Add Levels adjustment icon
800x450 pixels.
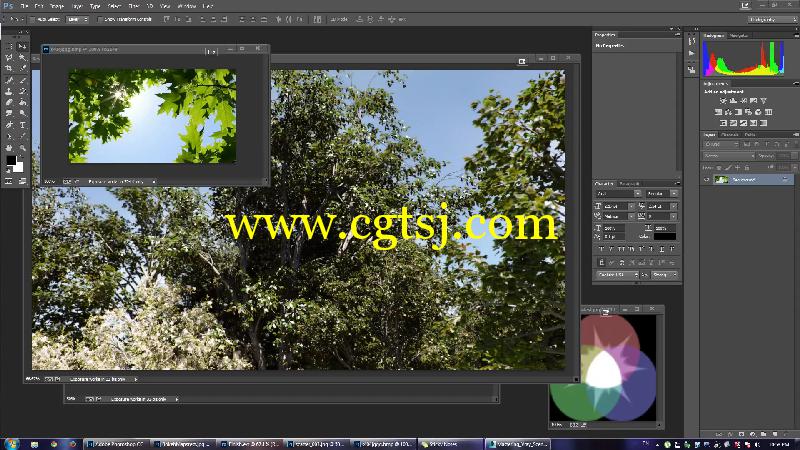[733, 101]
